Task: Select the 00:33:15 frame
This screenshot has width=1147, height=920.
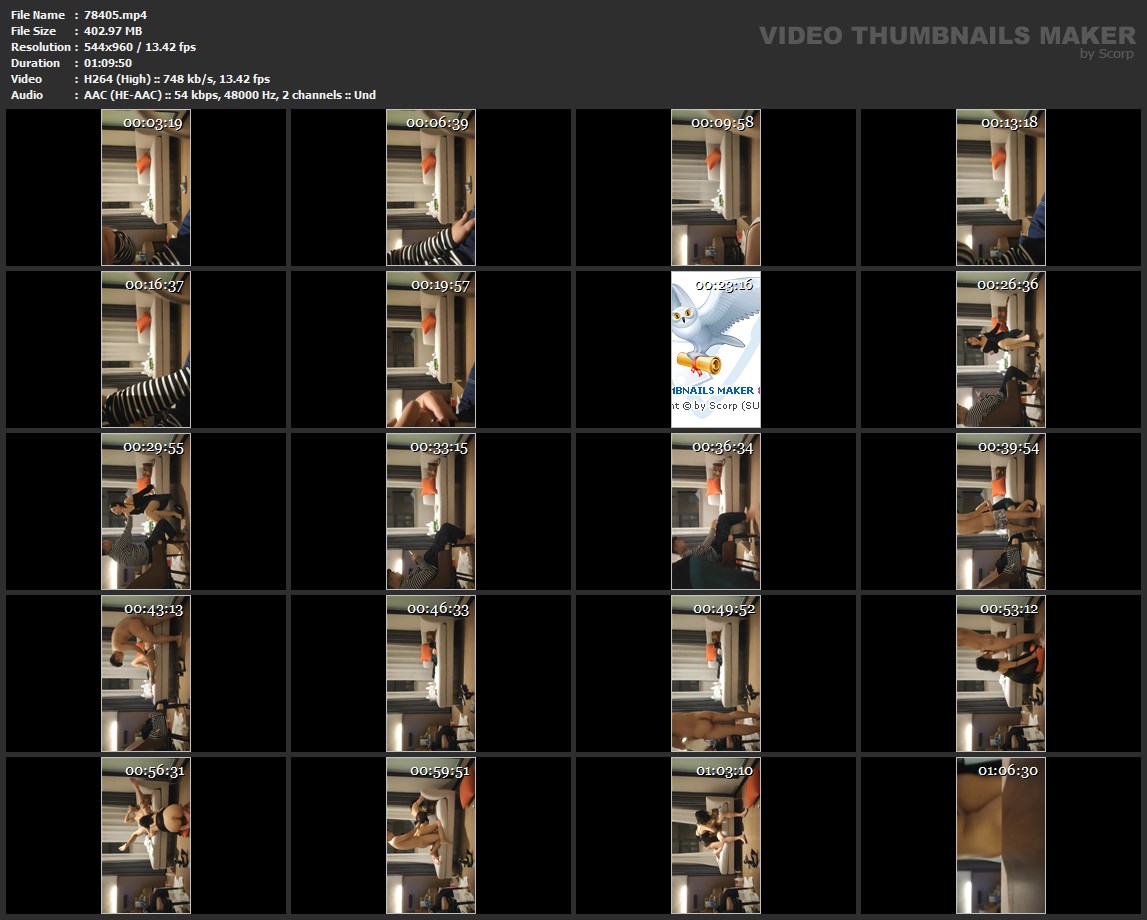Action: click(x=431, y=511)
